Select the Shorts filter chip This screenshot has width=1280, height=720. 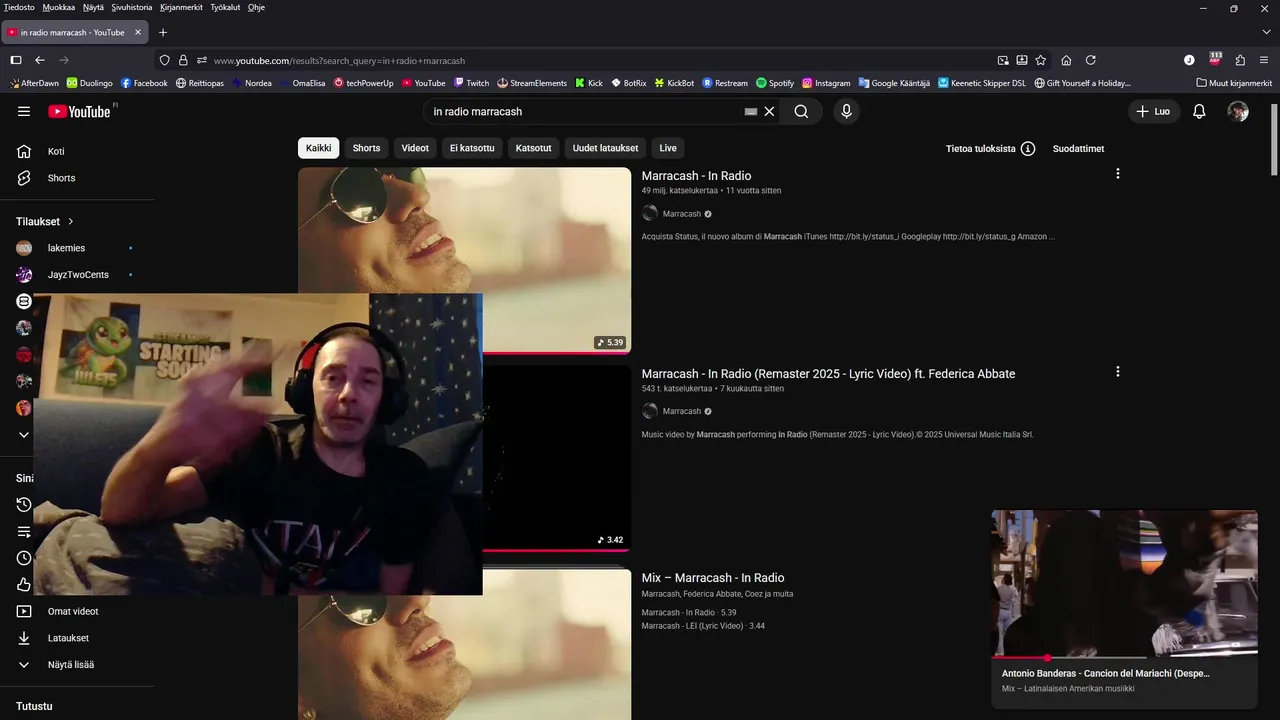click(x=366, y=148)
